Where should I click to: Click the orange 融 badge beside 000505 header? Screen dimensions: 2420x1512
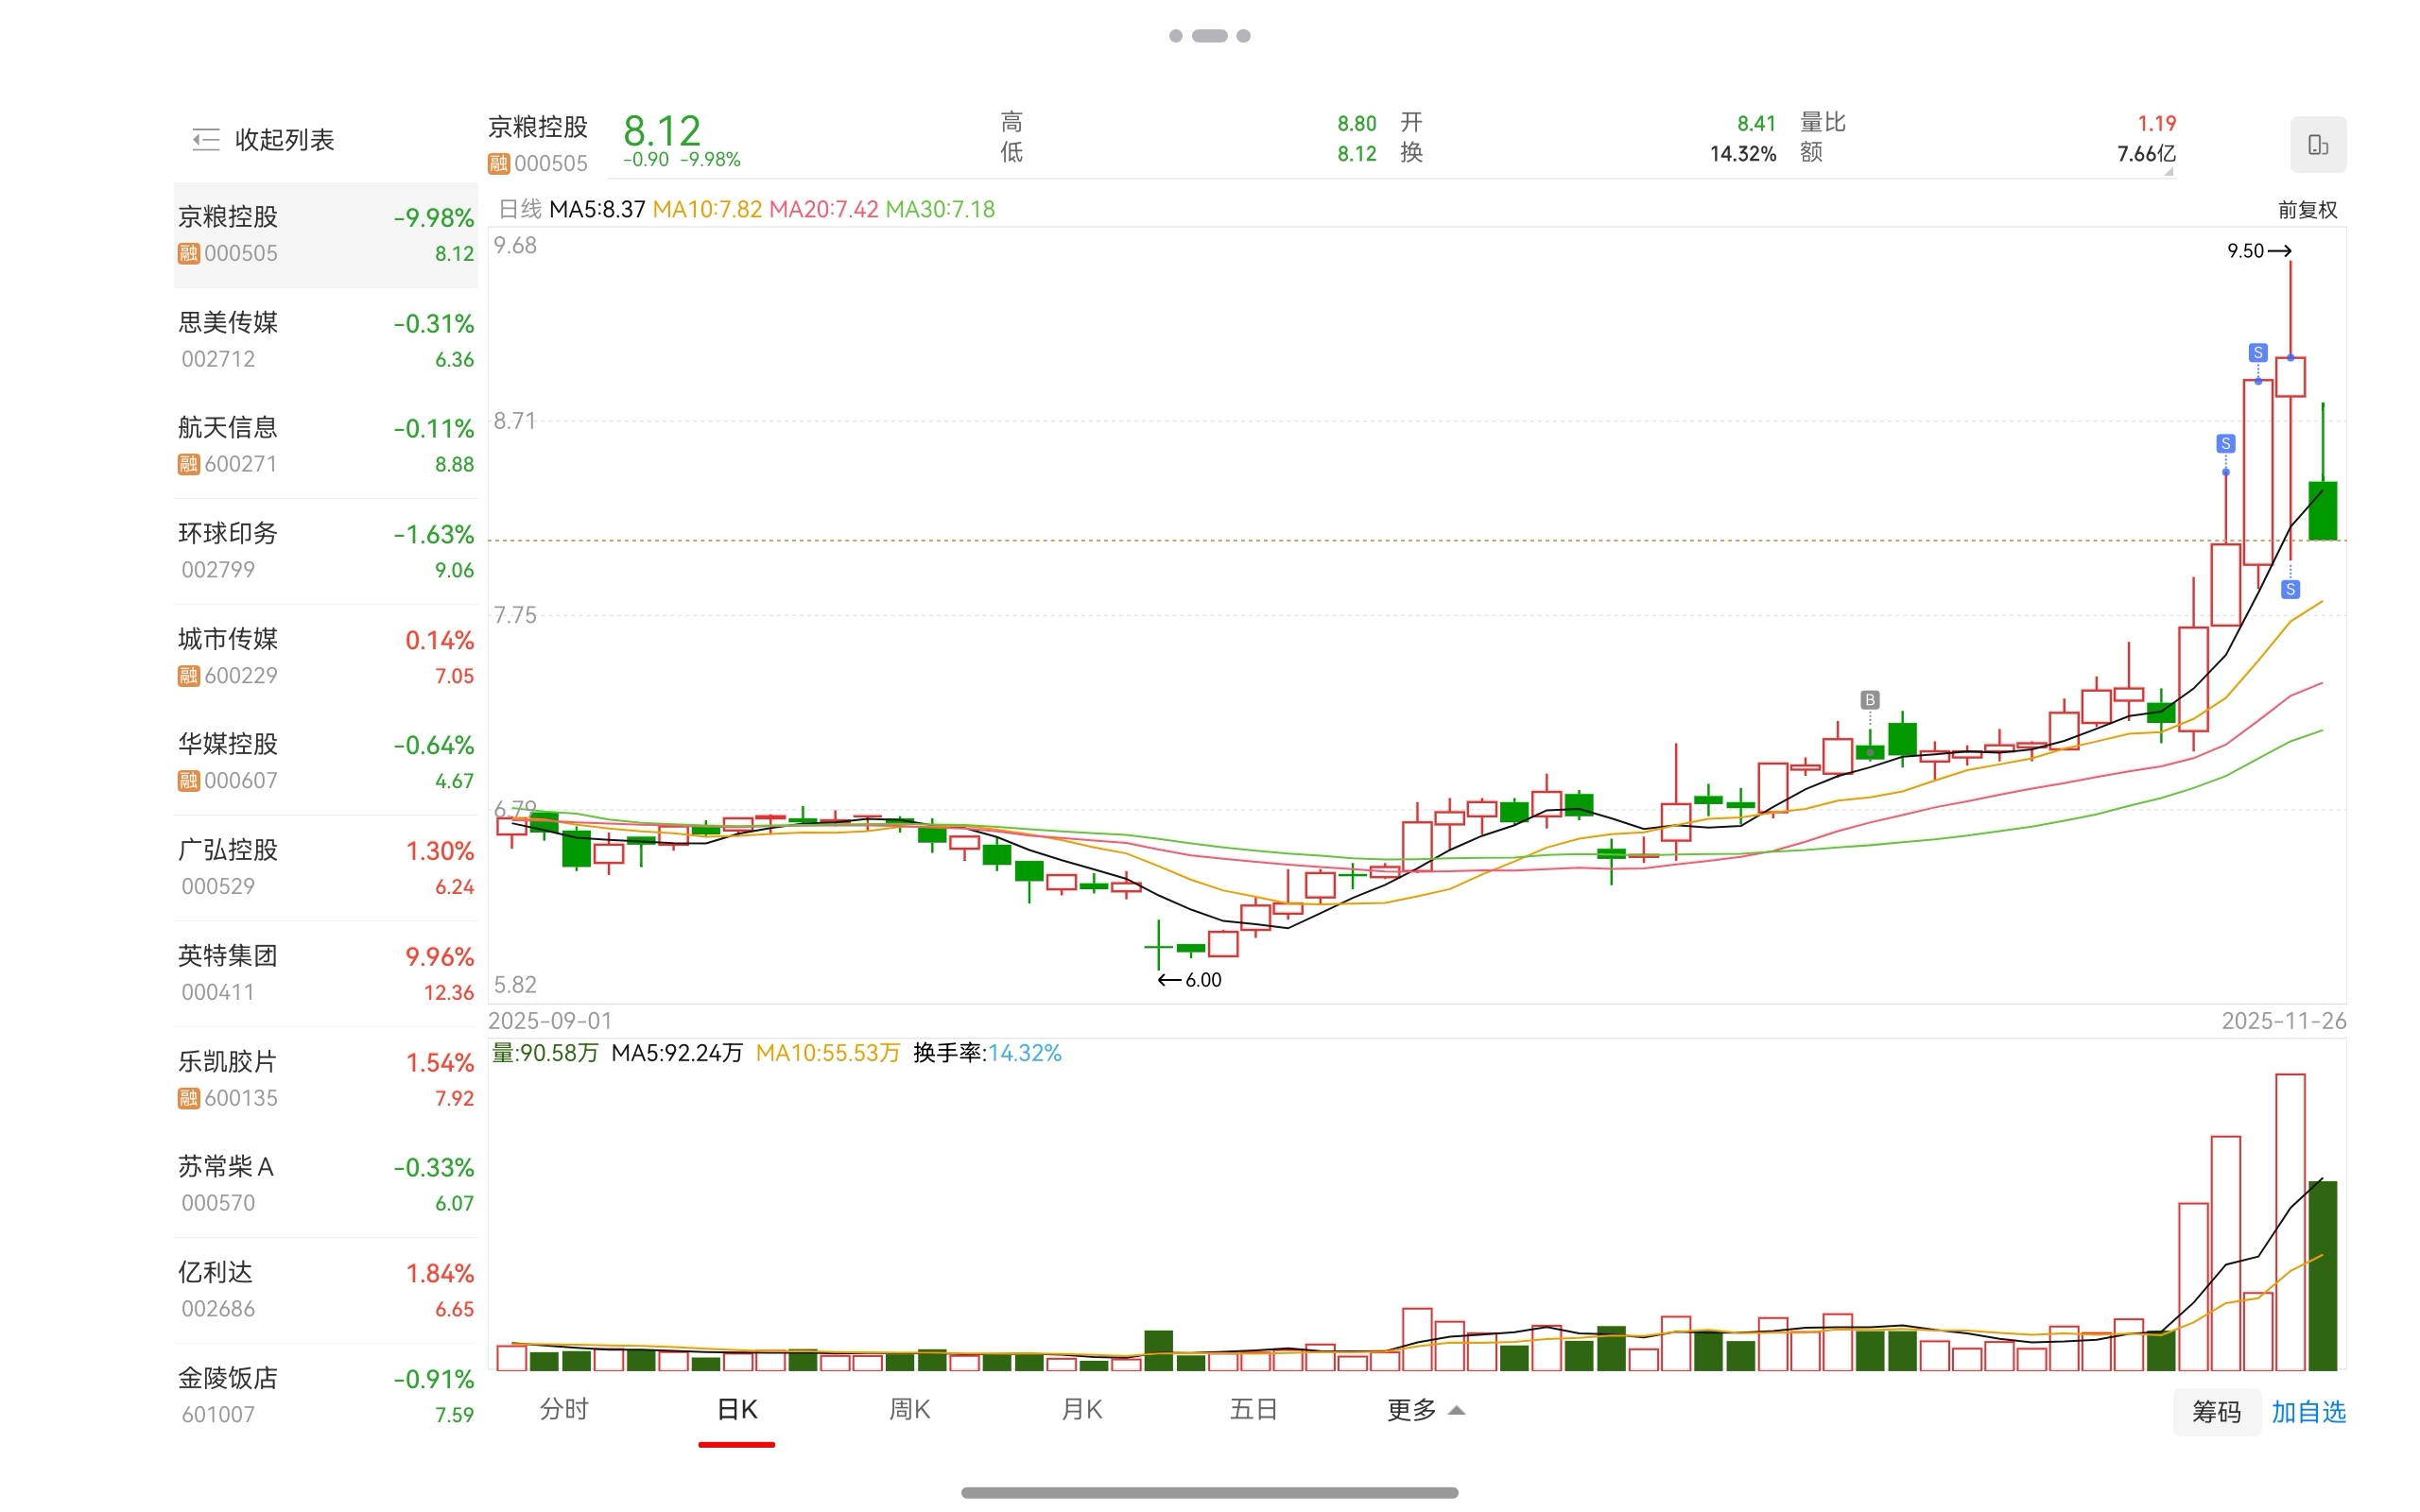coord(498,163)
